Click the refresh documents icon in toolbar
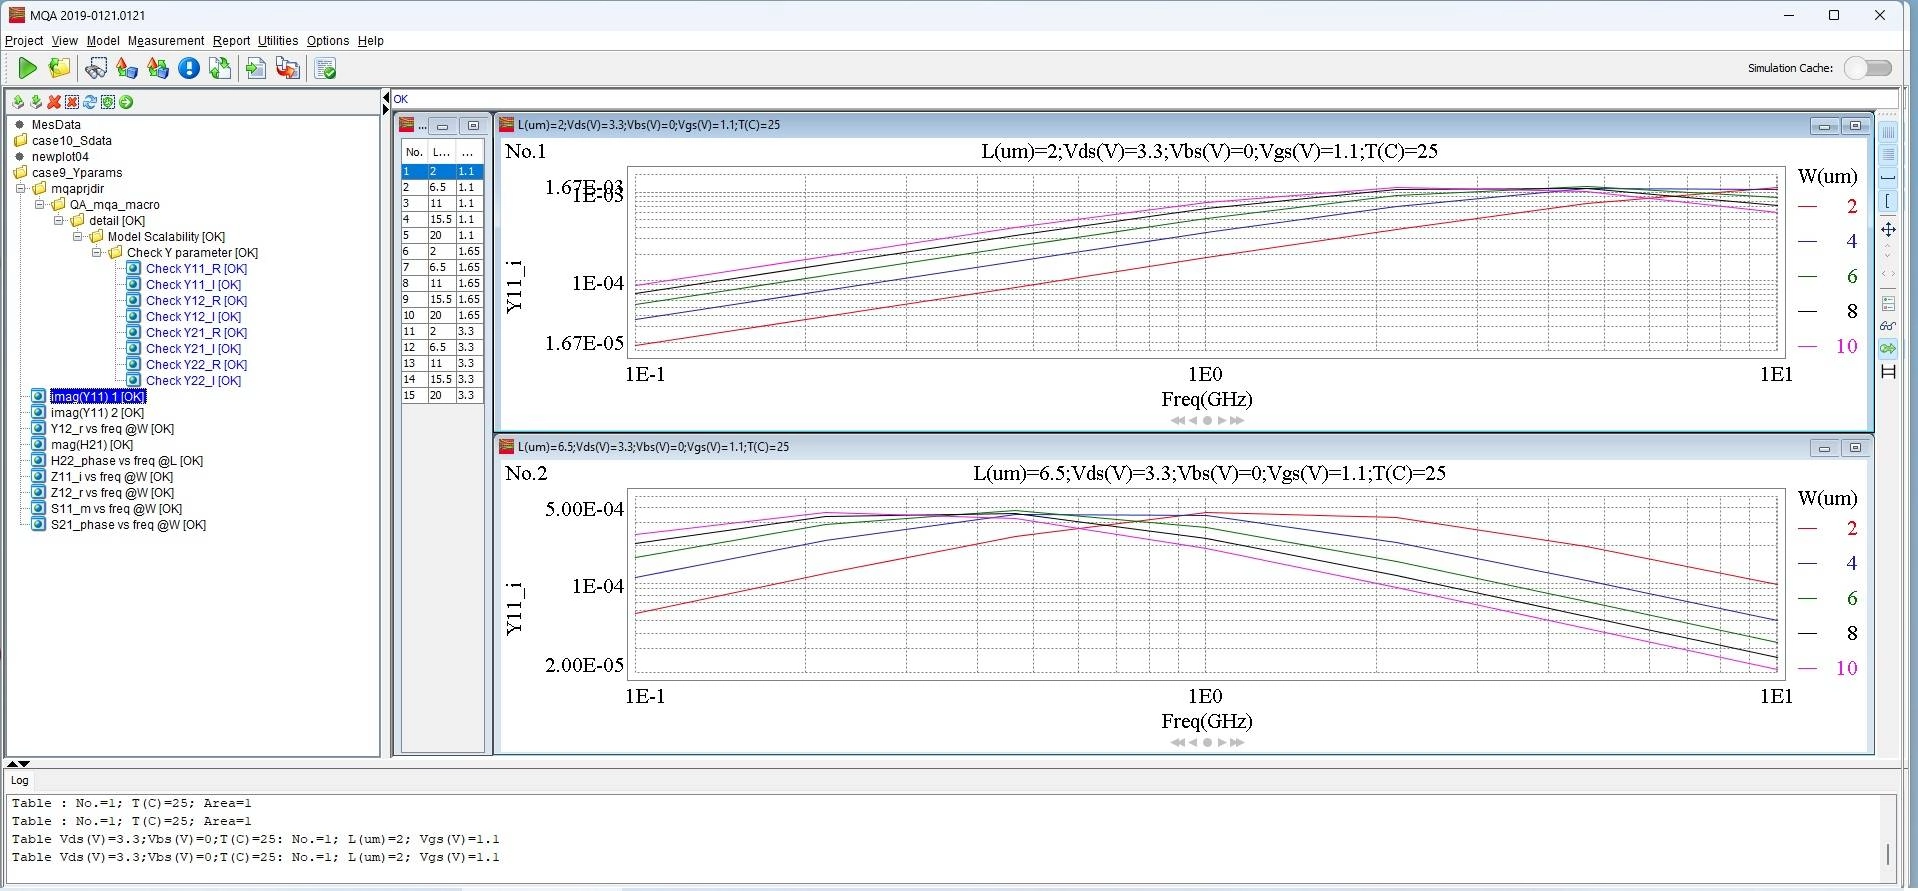This screenshot has height=891, width=1918. (x=220, y=68)
